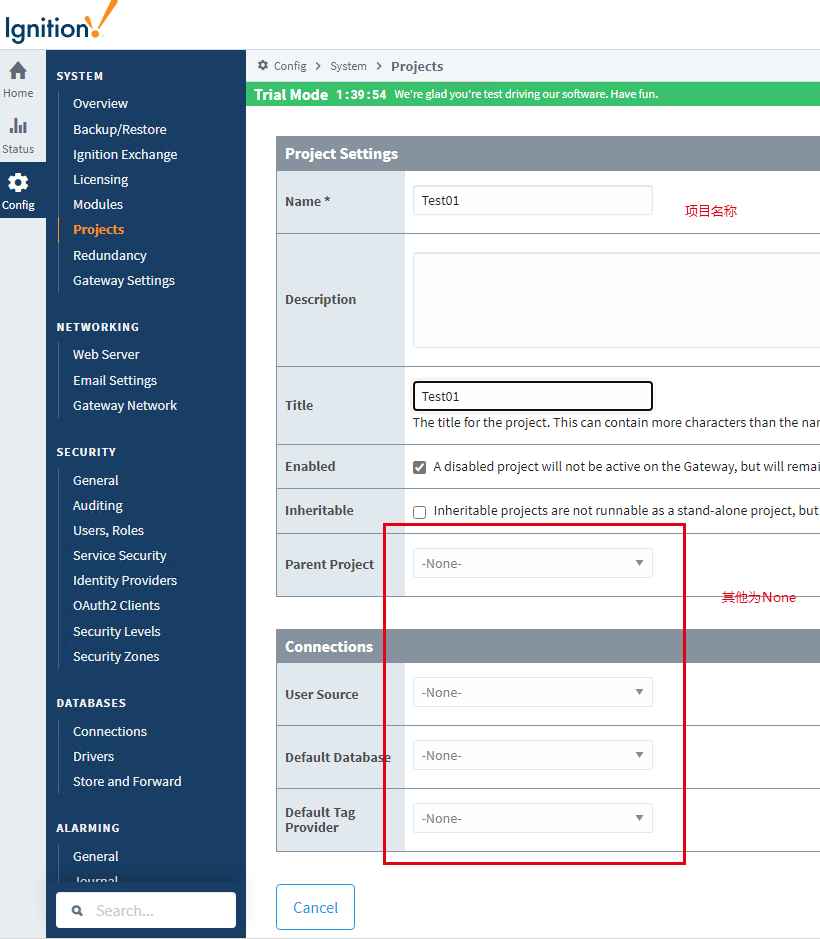This screenshot has width=820, height=939.
Task: Click the Ignition logo
Action: 61,23
